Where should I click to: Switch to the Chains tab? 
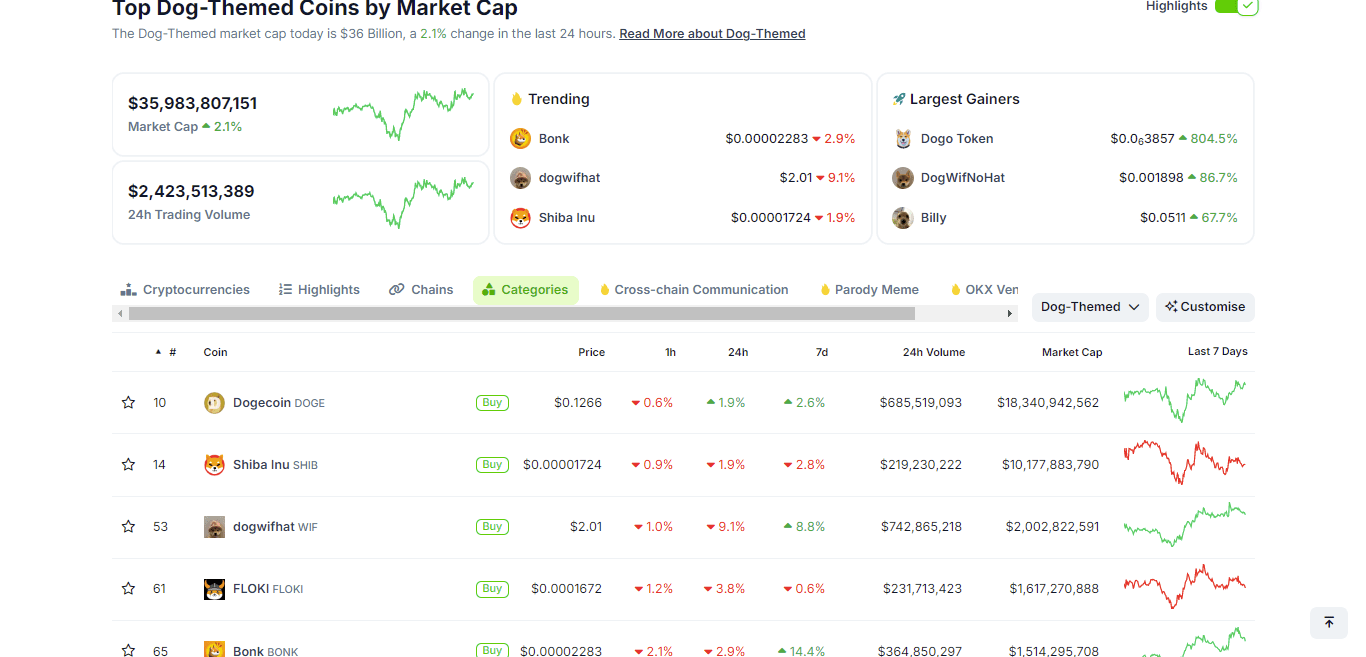click(x=421, y=290)
